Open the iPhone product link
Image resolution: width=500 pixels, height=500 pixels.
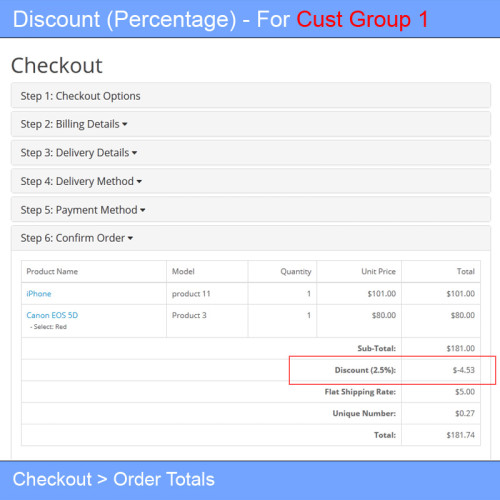click(39, 294)
